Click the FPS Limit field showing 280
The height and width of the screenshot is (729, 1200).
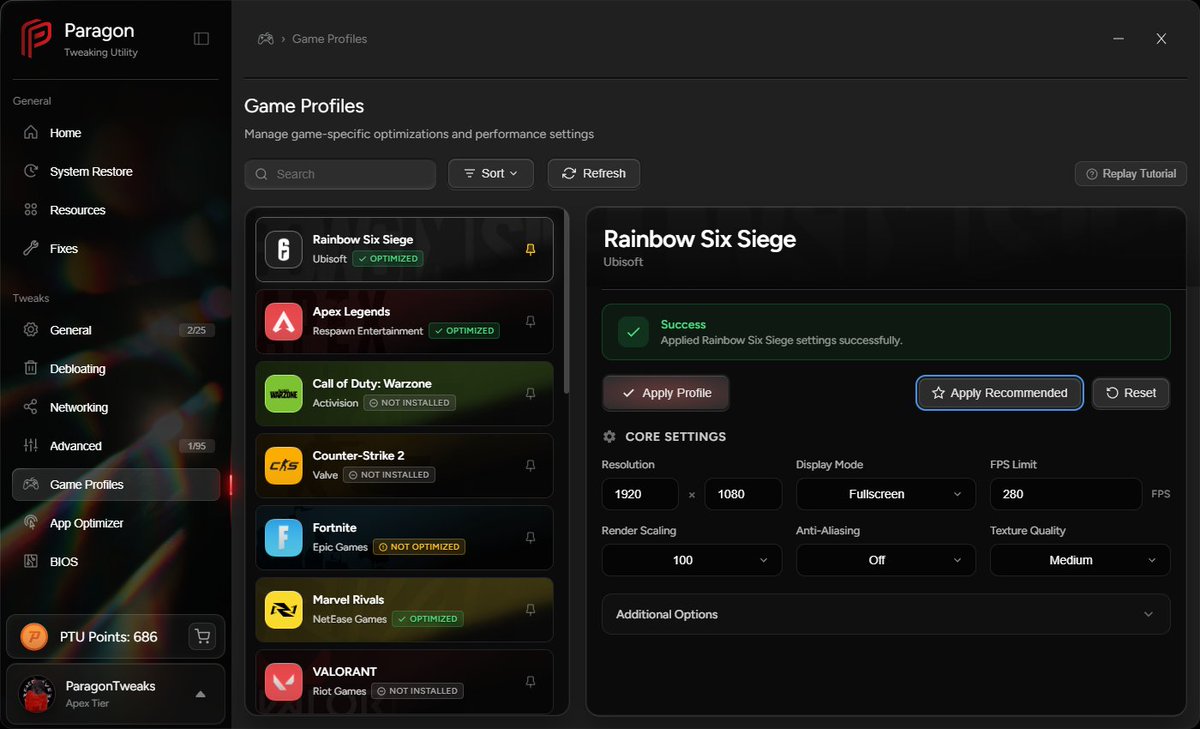coord(1066,494)
